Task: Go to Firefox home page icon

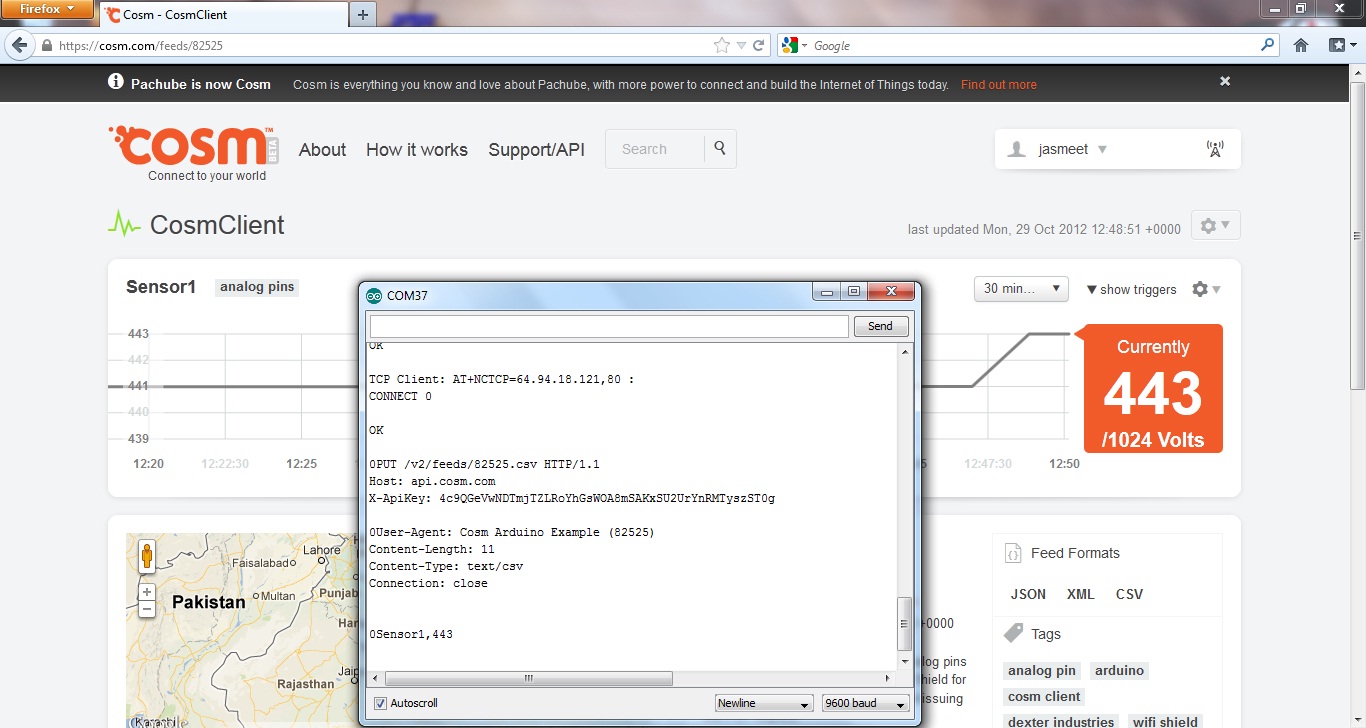Action: [1301, 45]
